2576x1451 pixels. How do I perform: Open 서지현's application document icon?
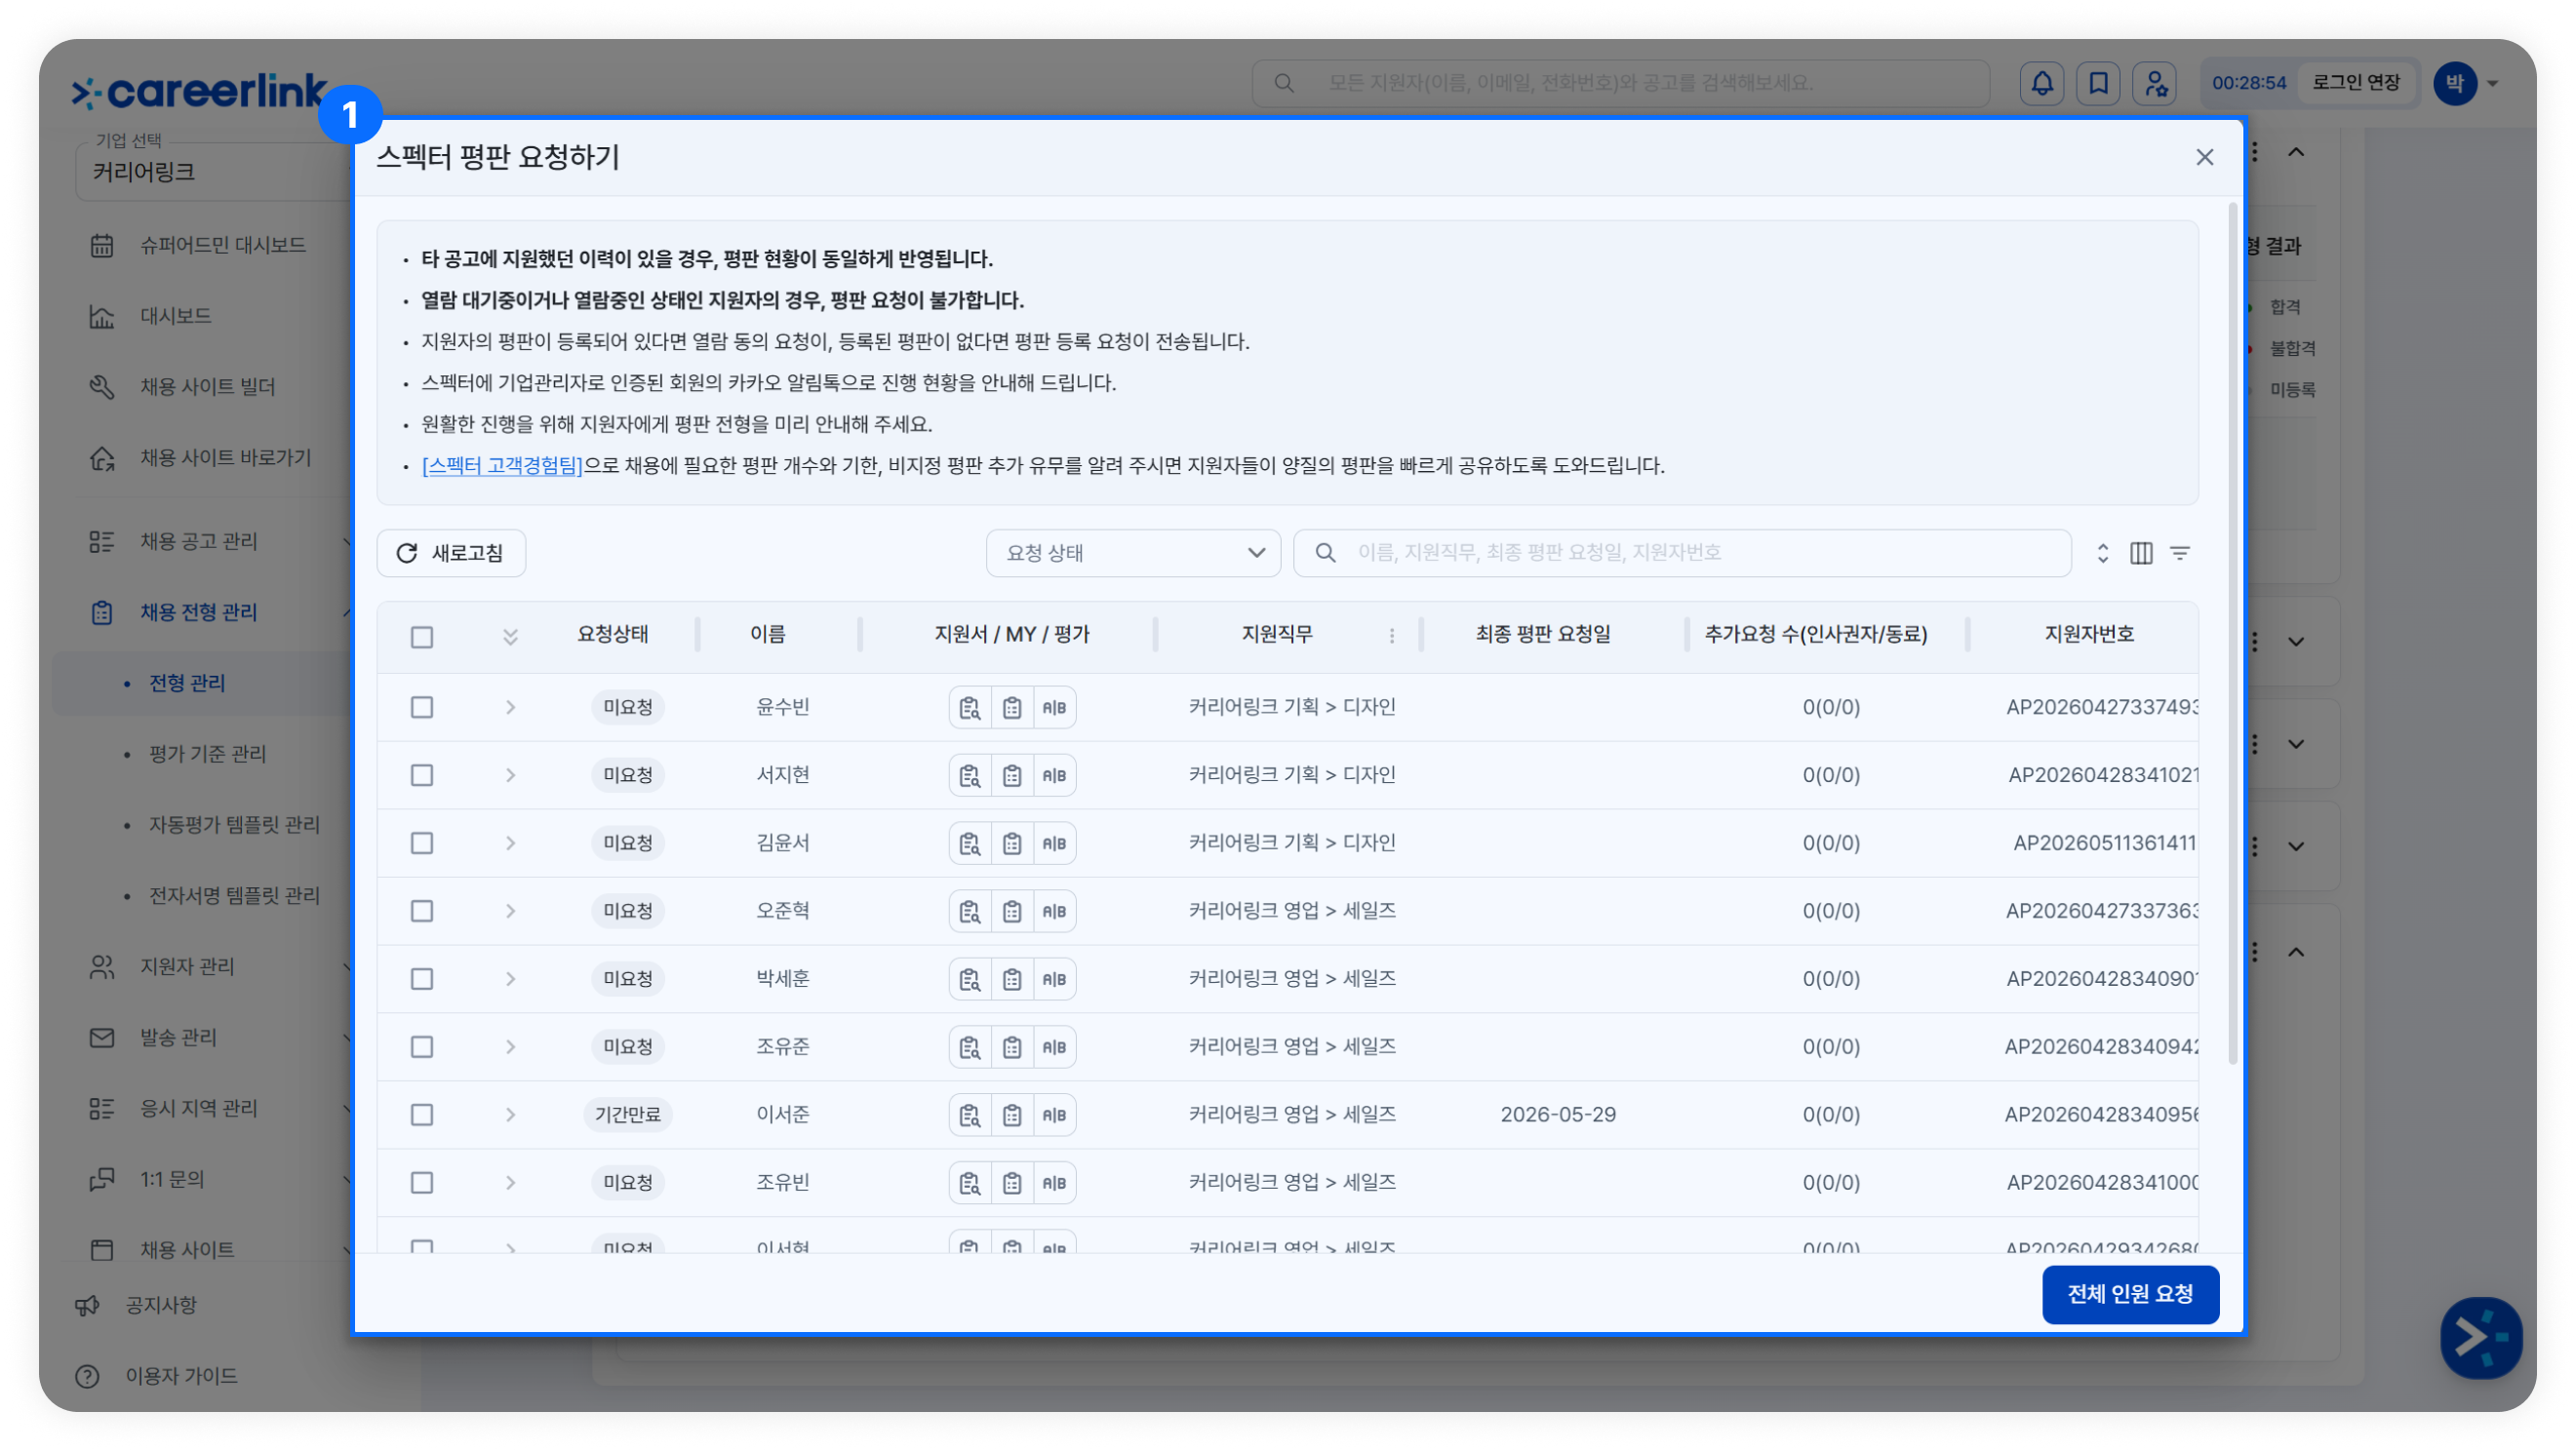coord(969,776)
